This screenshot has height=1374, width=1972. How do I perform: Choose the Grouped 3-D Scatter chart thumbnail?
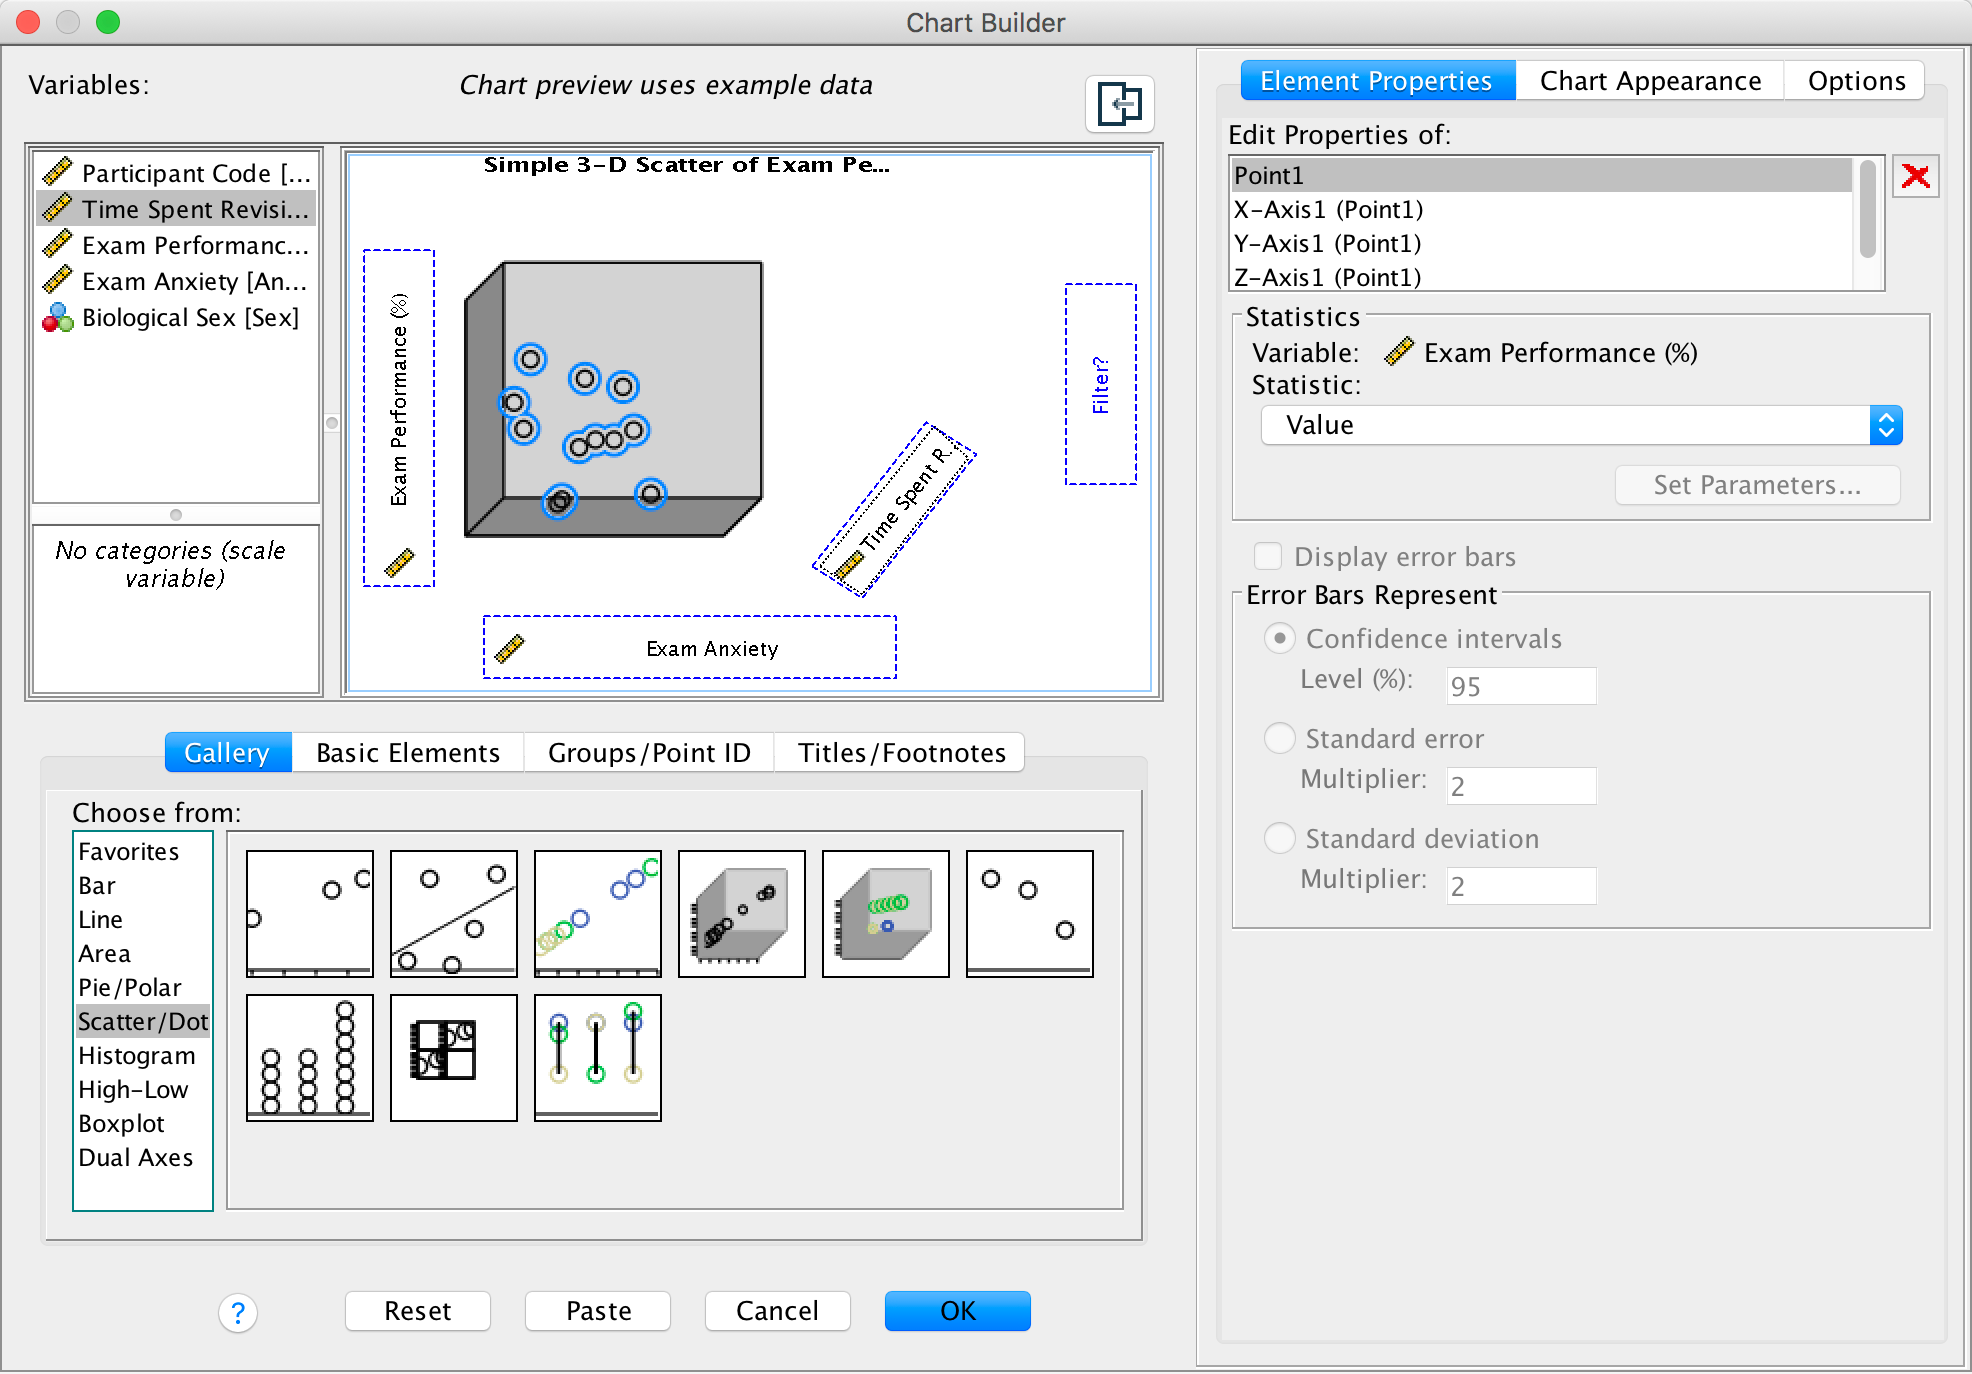coord(885,913)
